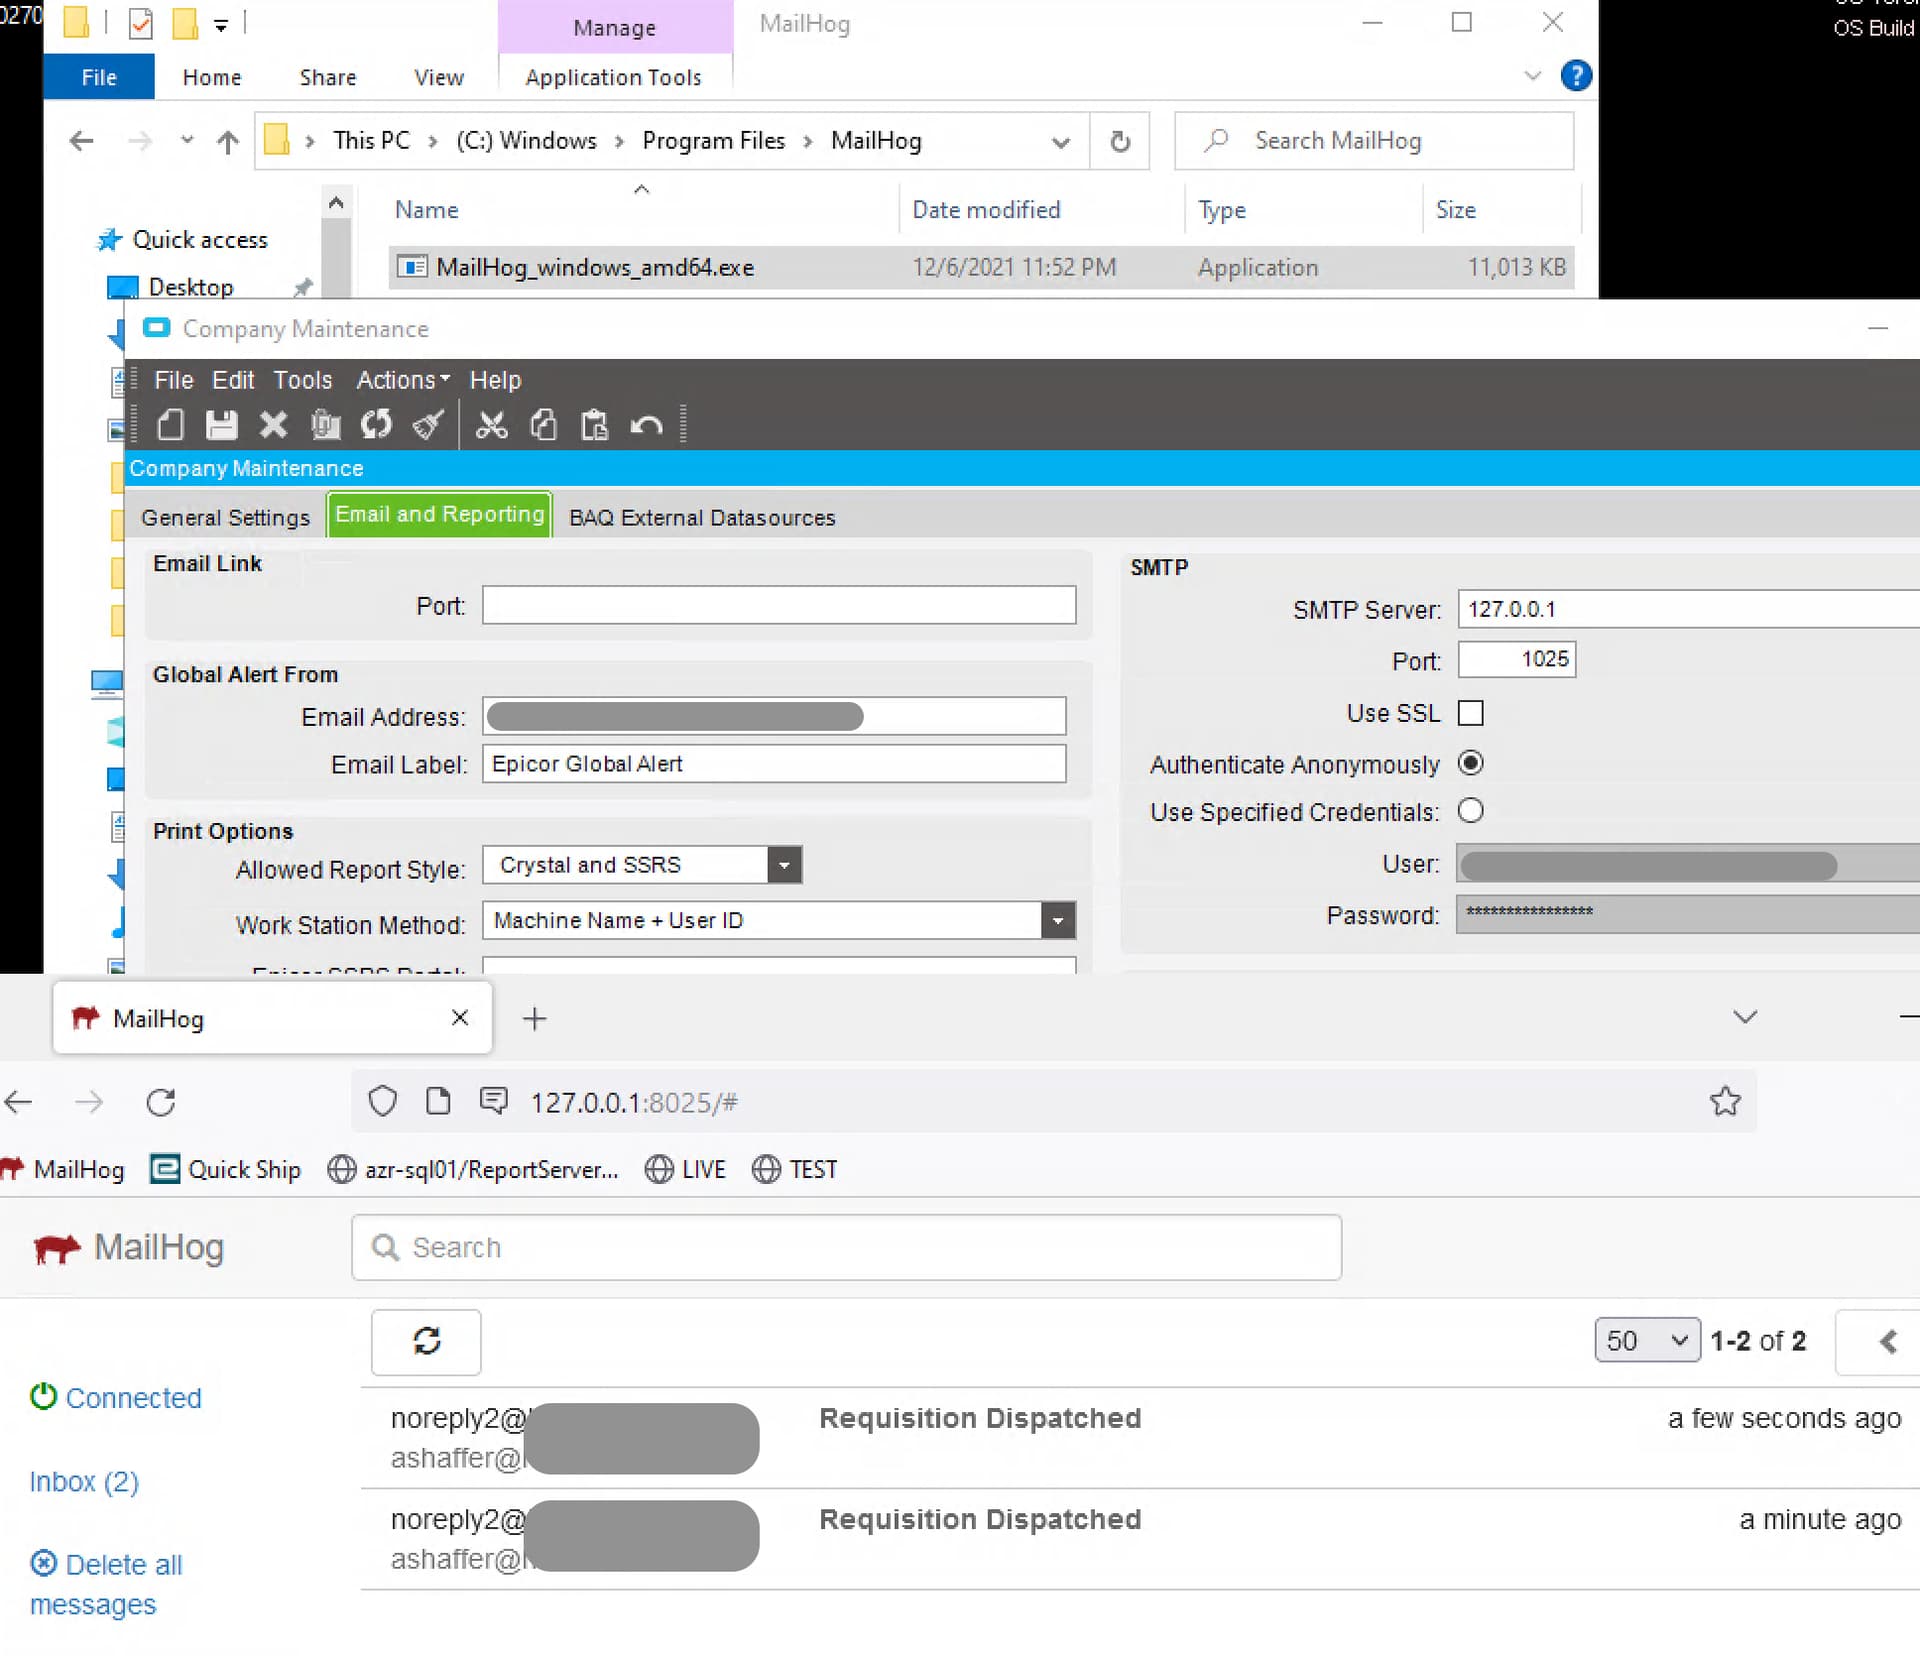Open a new browser tab with plus icon
This screenshot has width=1920, height=1656.
tap(535, 1018)
